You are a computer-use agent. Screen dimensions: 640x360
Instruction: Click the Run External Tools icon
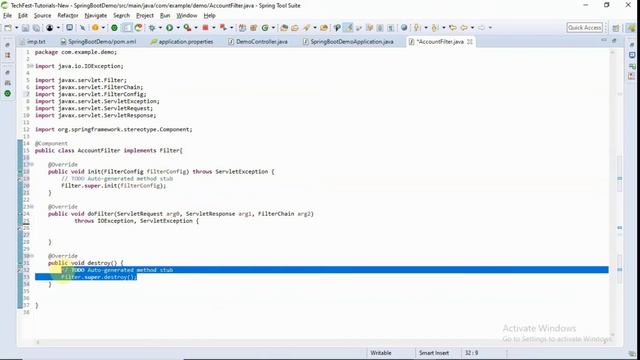tap(187, 28)
